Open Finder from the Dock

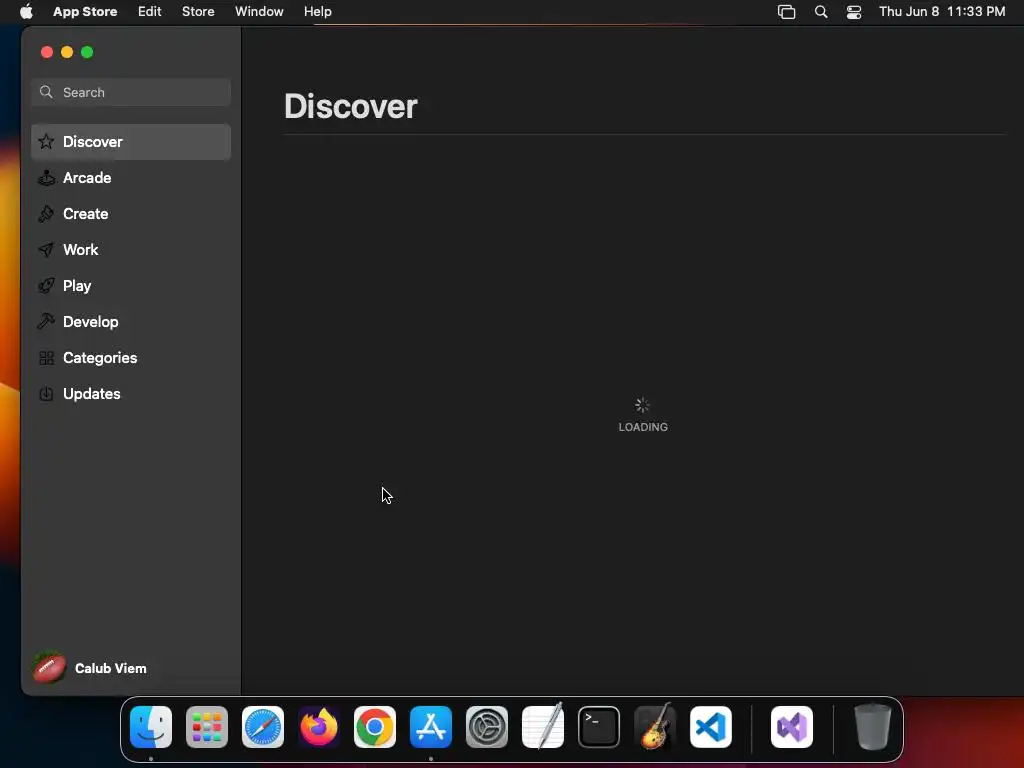coord(151,727)
